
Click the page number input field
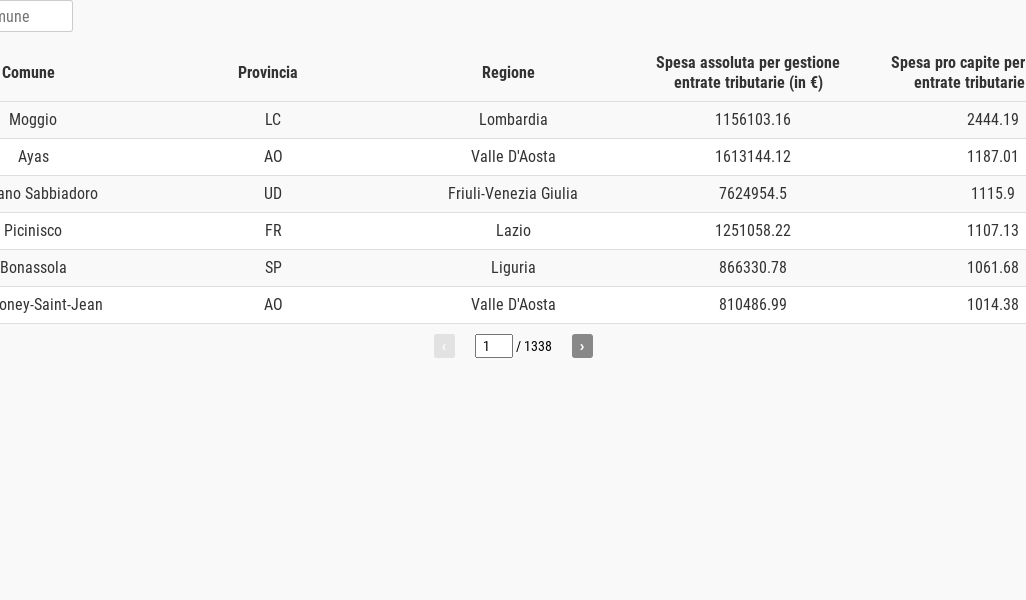tap(493, 346)
